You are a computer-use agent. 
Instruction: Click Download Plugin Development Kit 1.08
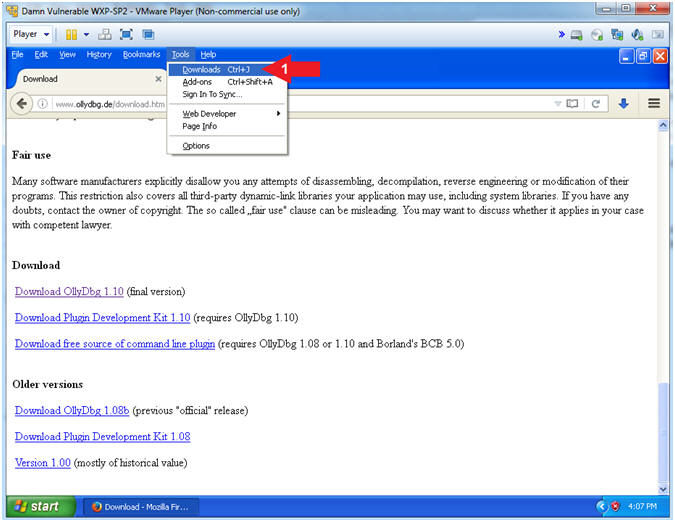tap(102, 437)
